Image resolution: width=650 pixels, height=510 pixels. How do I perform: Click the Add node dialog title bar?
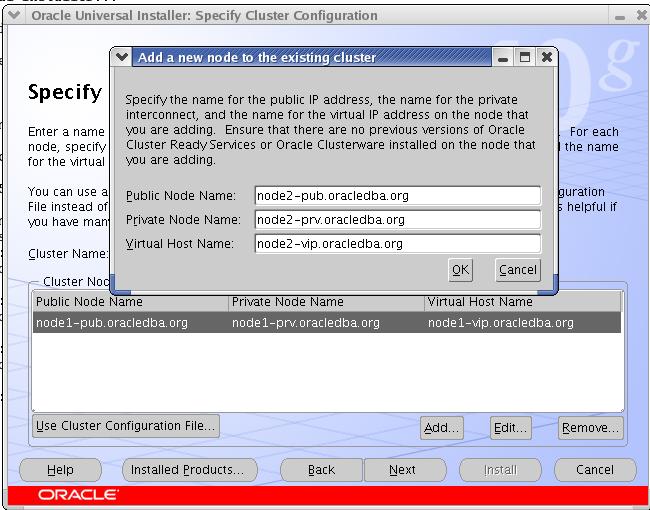(x=312, y=57)
